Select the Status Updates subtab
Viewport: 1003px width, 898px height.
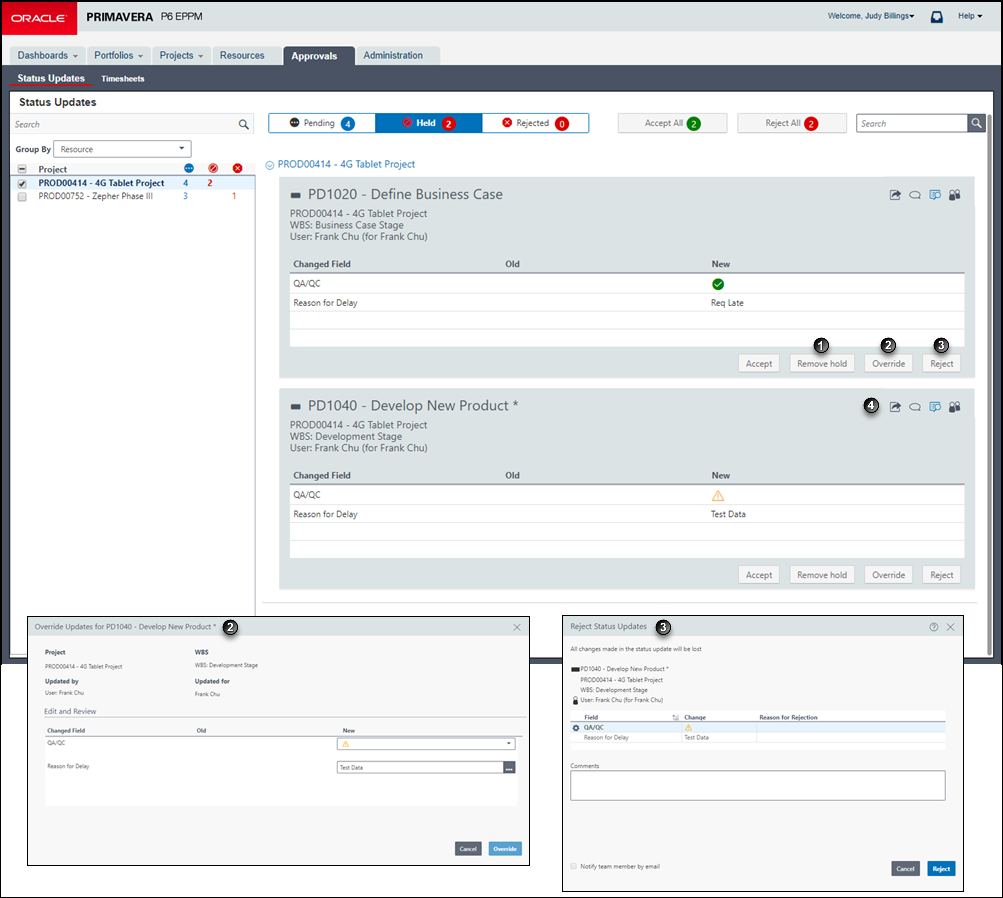[x=51, y=78]
